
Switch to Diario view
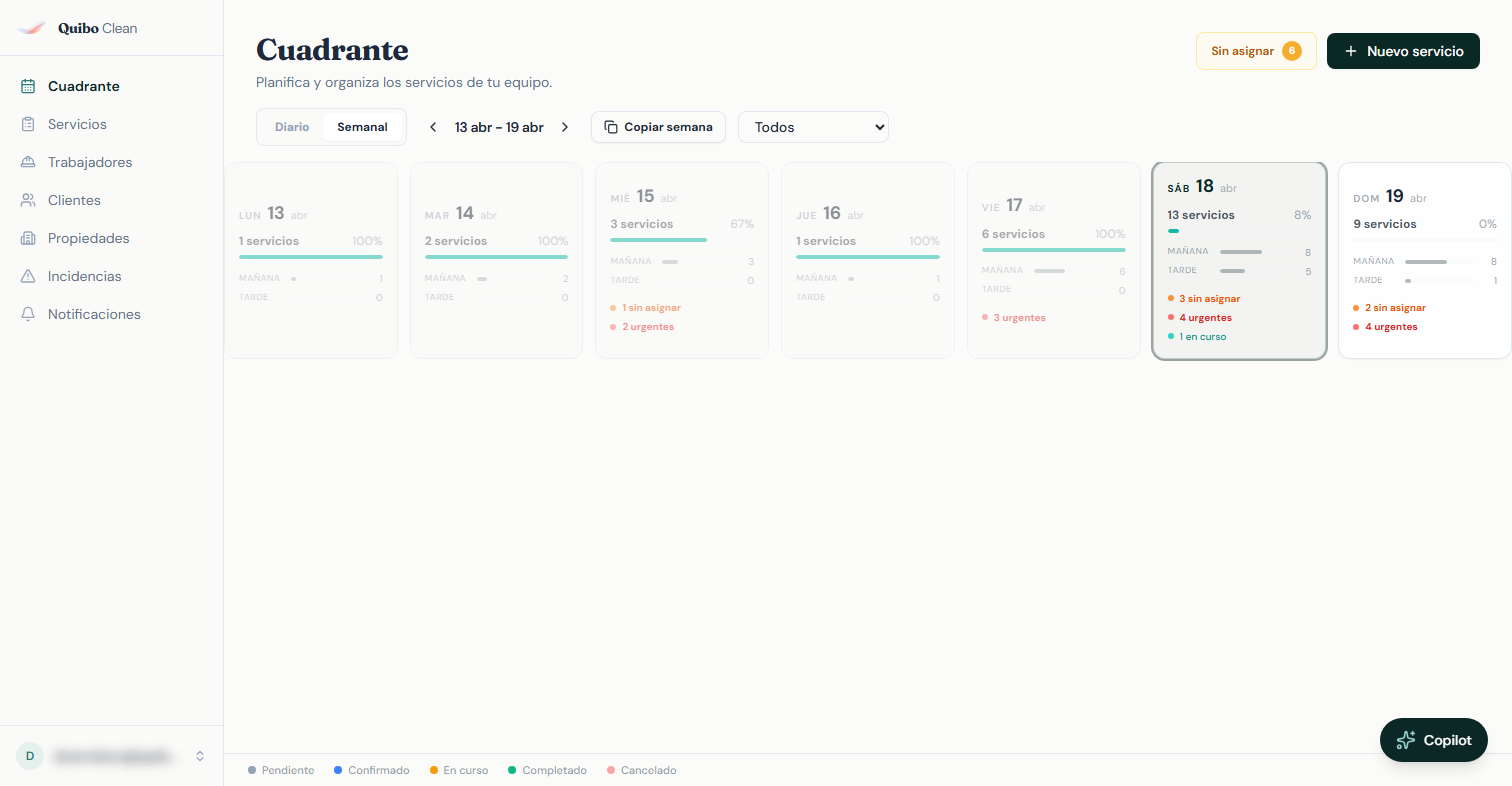pos(292,127)
